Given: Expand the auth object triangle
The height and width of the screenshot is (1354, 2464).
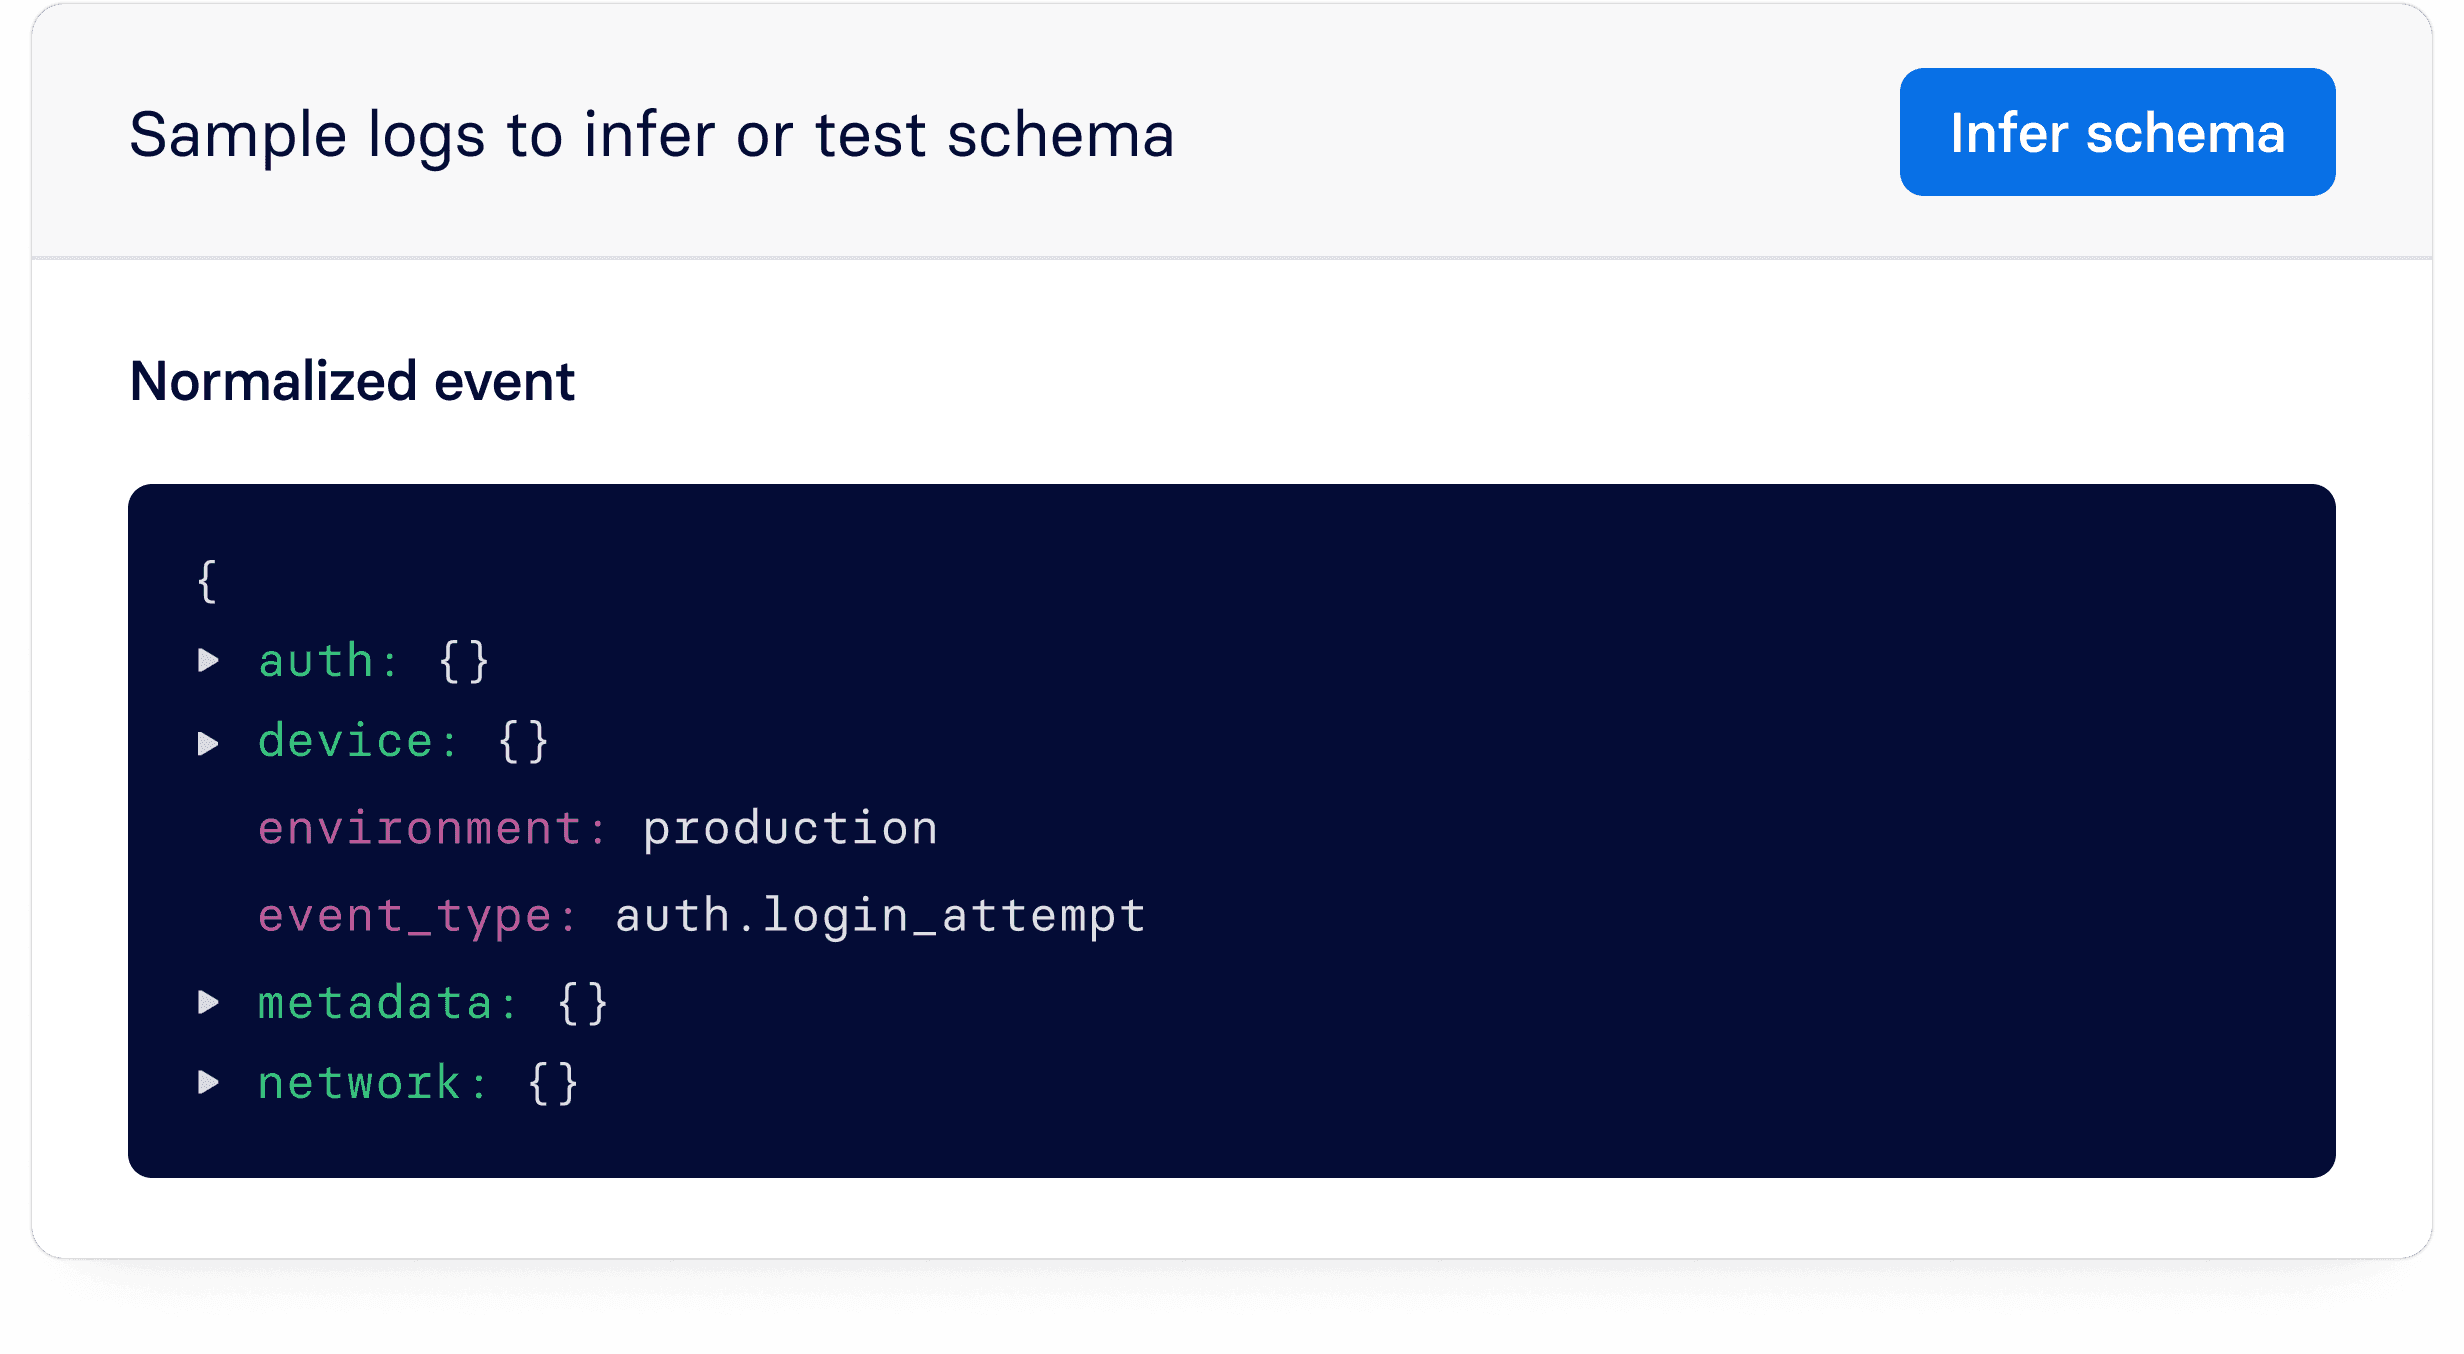Looking at the screenshot, I should click(208, 660).
